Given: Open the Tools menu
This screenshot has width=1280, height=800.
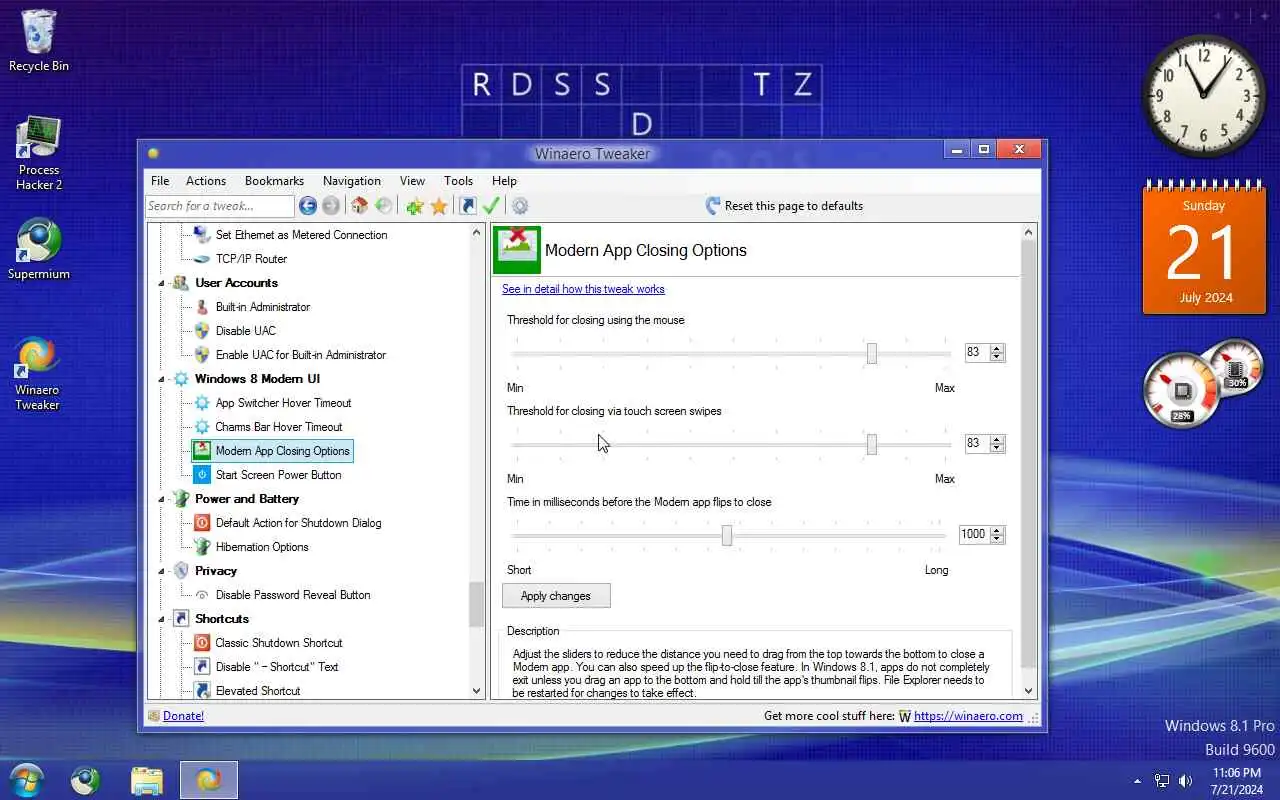Looking at the screenshot, I should [458, 181].
